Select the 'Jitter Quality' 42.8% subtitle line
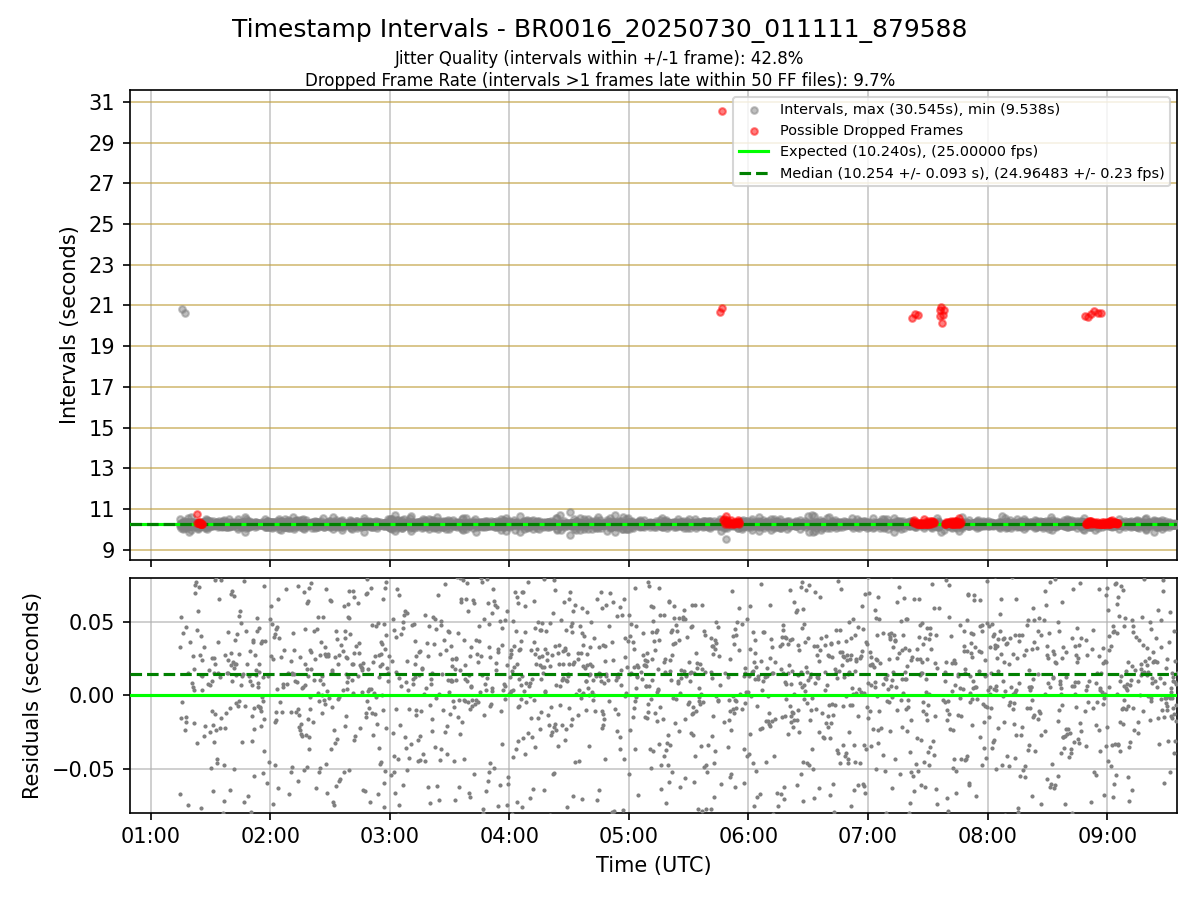Viewport: 1200px width, 900px height. pos(599,58)
